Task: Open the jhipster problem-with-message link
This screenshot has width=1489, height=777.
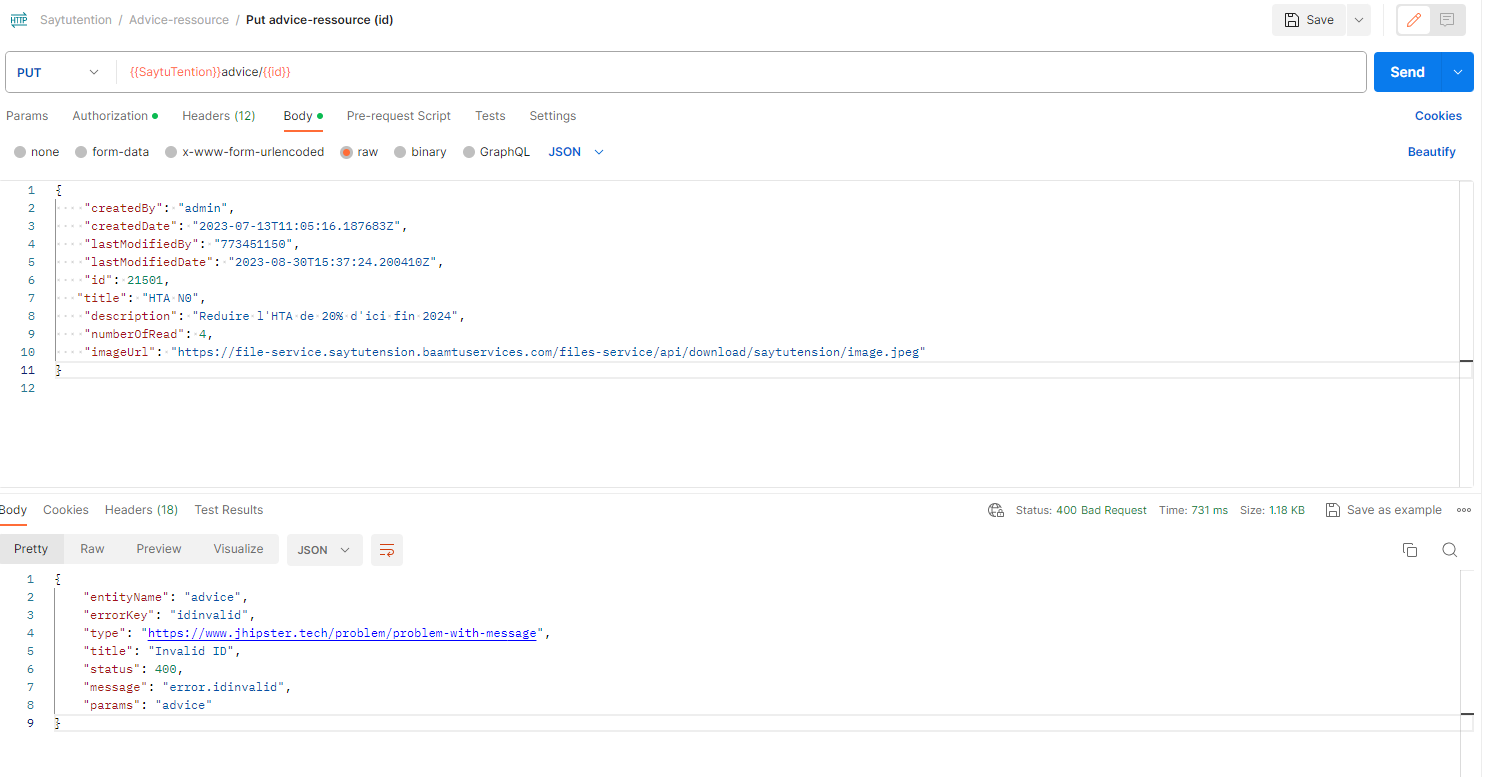Action: pos(342,633)
